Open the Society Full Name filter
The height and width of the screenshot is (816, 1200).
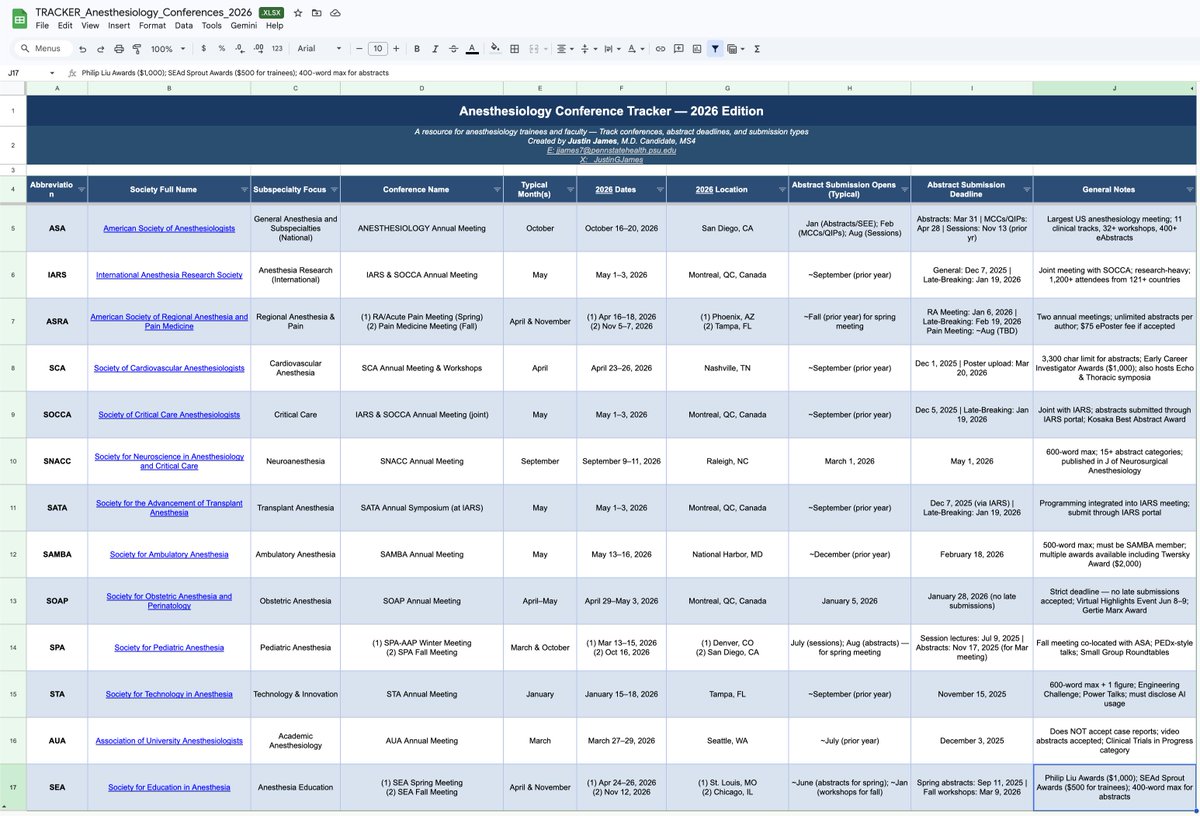tap(244, 189)
